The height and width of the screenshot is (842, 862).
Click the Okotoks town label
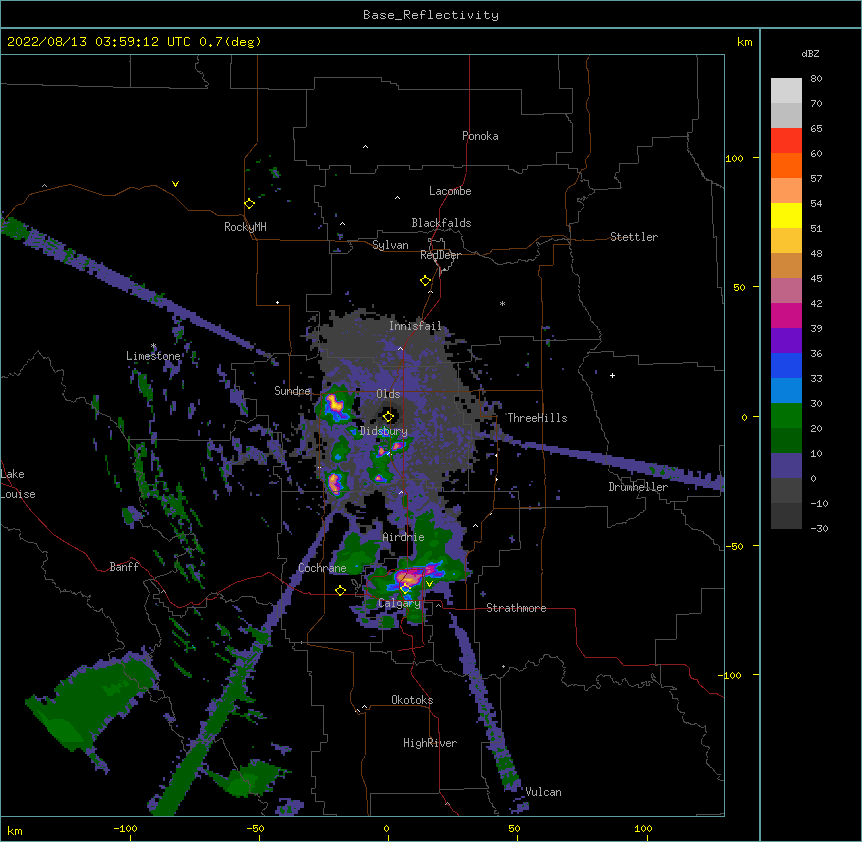click(x=412, y=700)
